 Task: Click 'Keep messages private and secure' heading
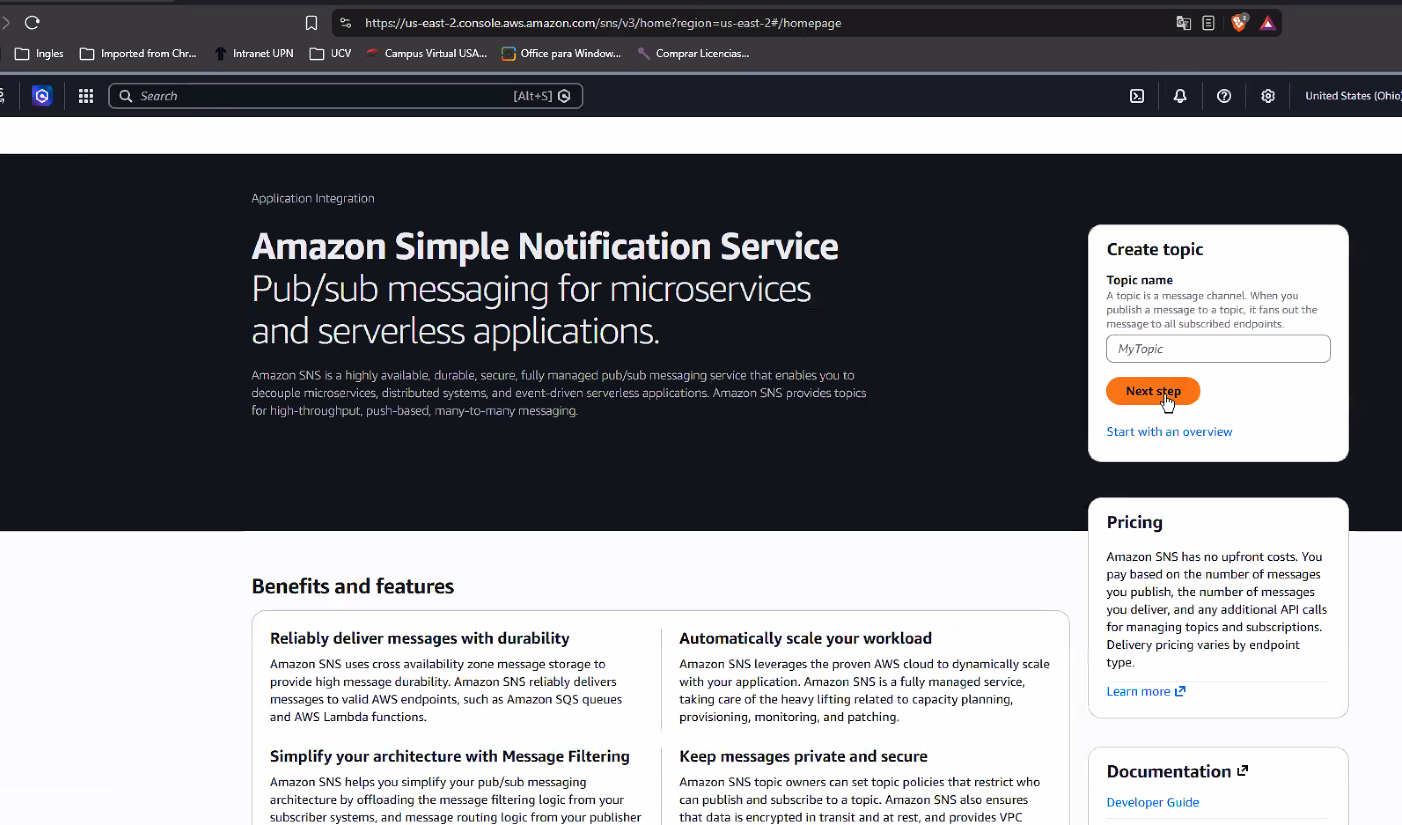[803, 756]
